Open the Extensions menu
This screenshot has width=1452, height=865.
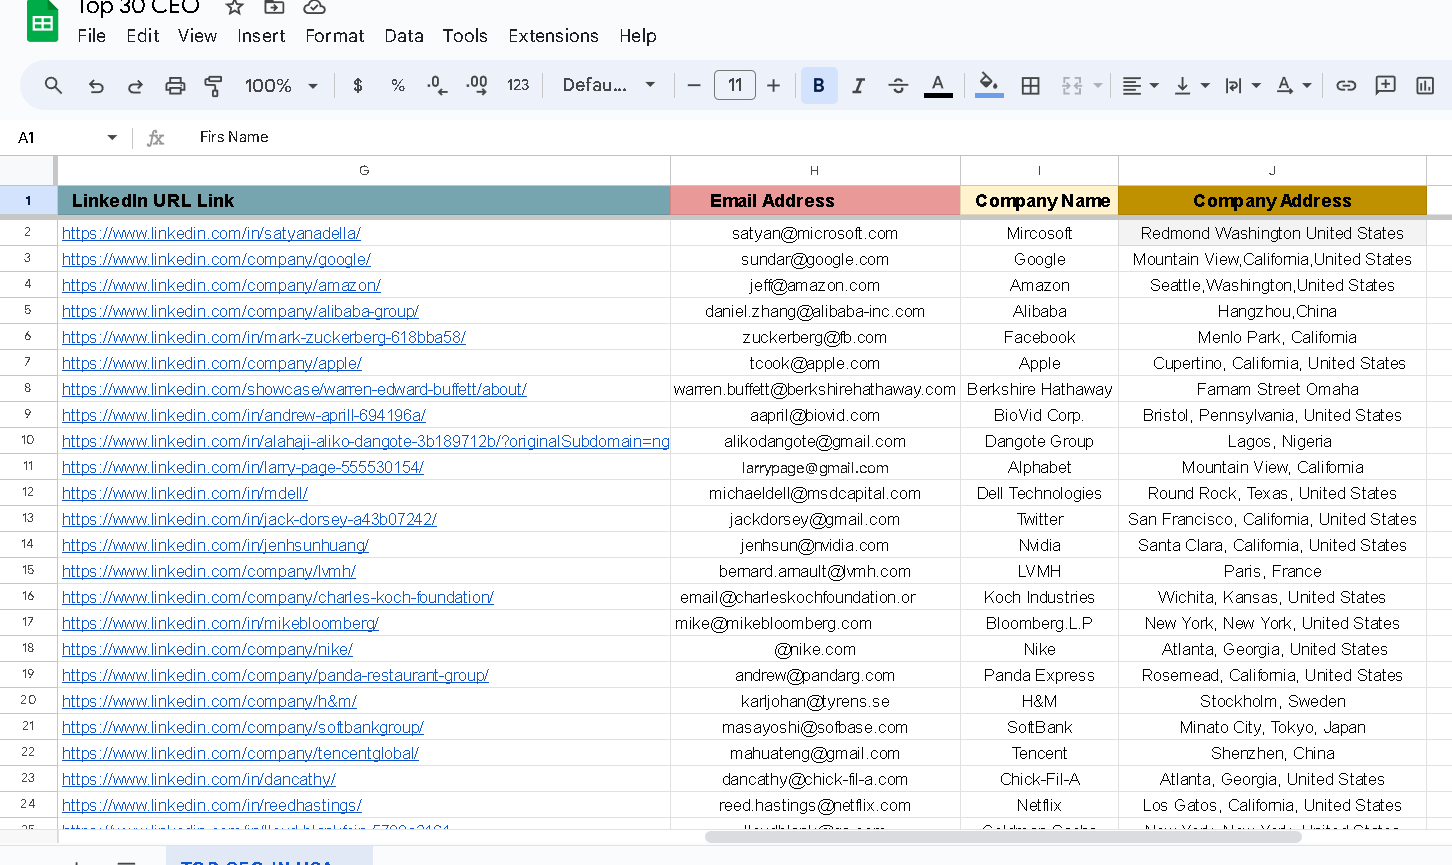pyautogui.click(x=553, y=36)
